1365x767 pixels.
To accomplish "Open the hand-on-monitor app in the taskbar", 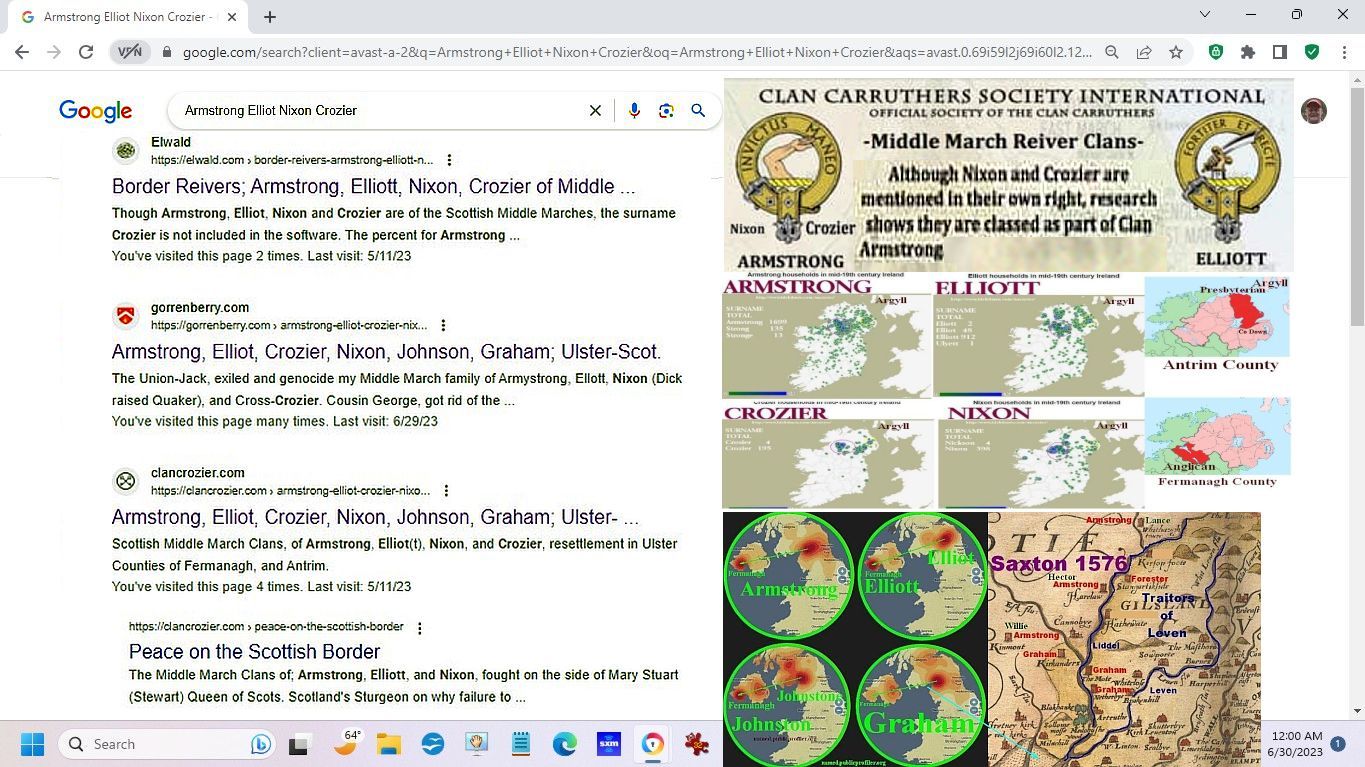I will pos(477,744).
